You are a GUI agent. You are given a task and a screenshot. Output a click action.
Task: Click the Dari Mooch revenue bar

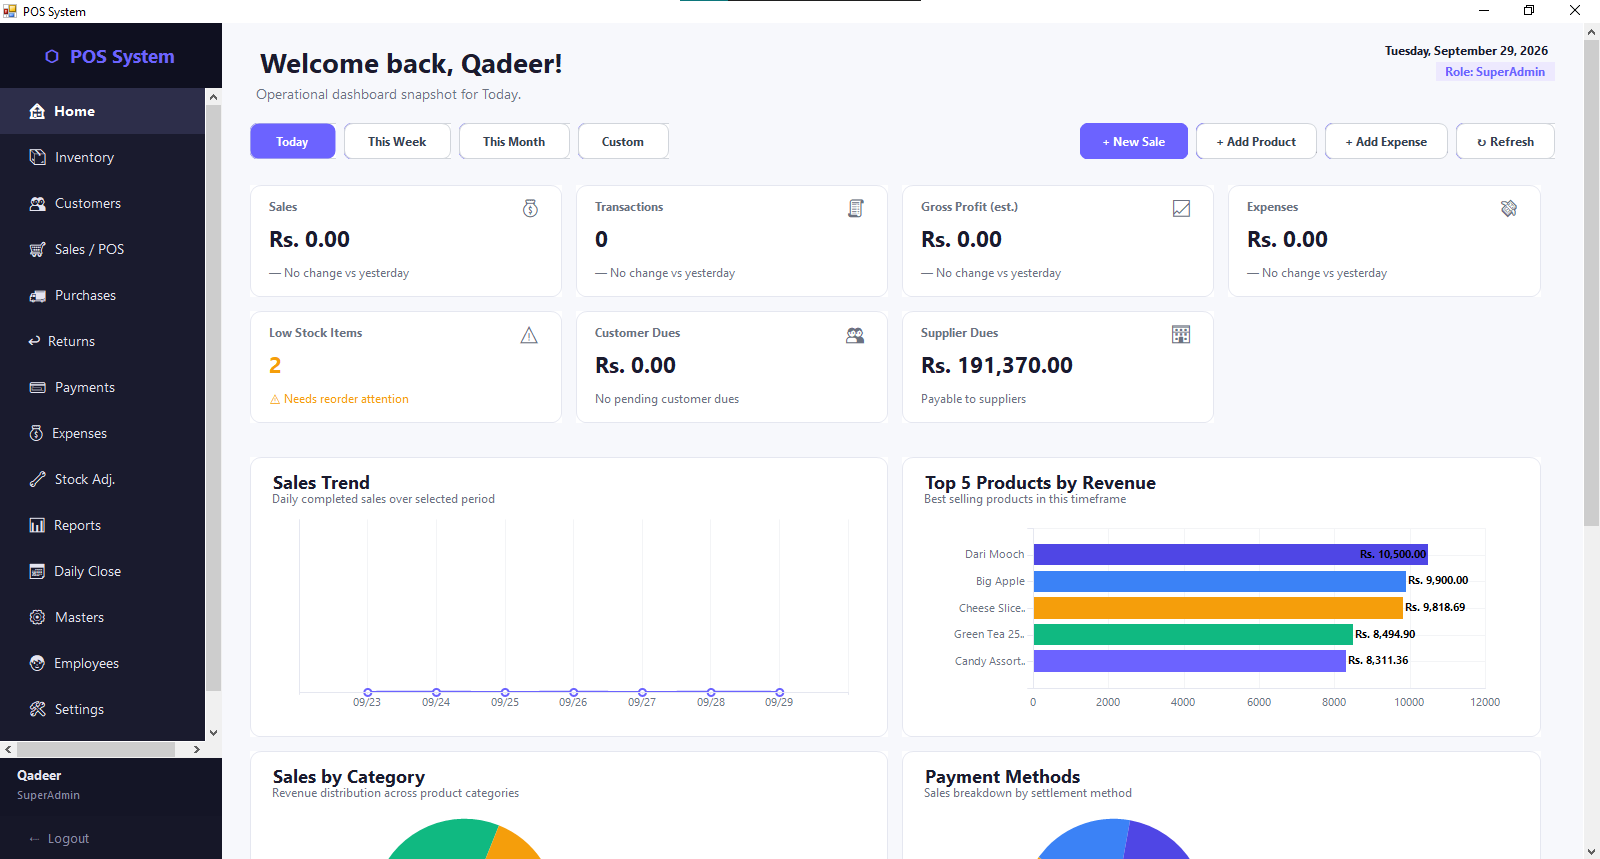click(x=1231, y=554)
